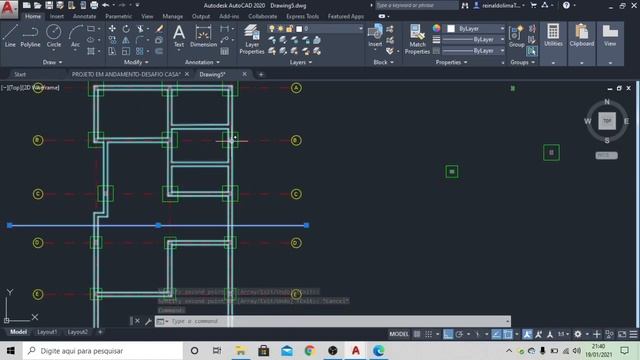Toggle Ortho mode in status bar
This screenshot has width=640, height=360.
(448, 334)
